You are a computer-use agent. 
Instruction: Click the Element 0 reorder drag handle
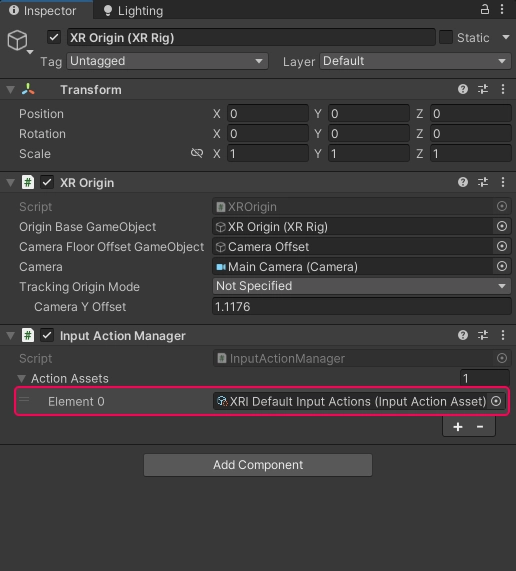click(24, 399)
